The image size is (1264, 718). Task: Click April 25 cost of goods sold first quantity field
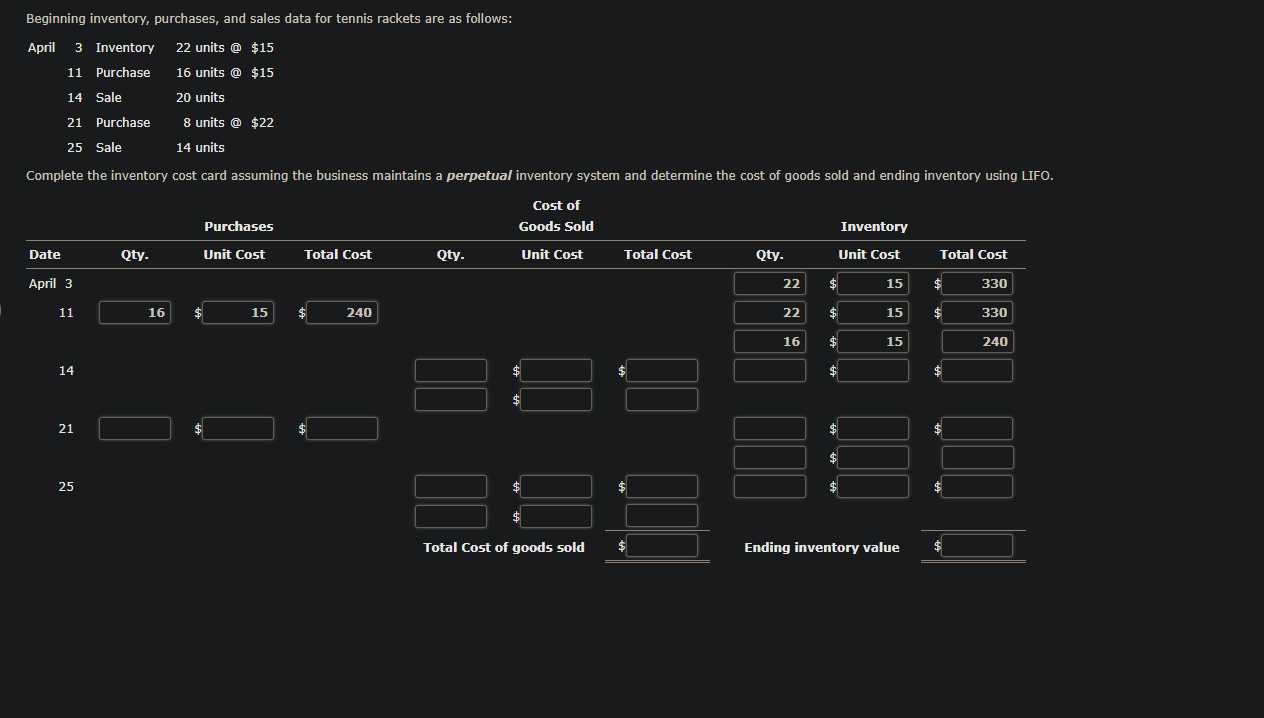coord(452,487)
